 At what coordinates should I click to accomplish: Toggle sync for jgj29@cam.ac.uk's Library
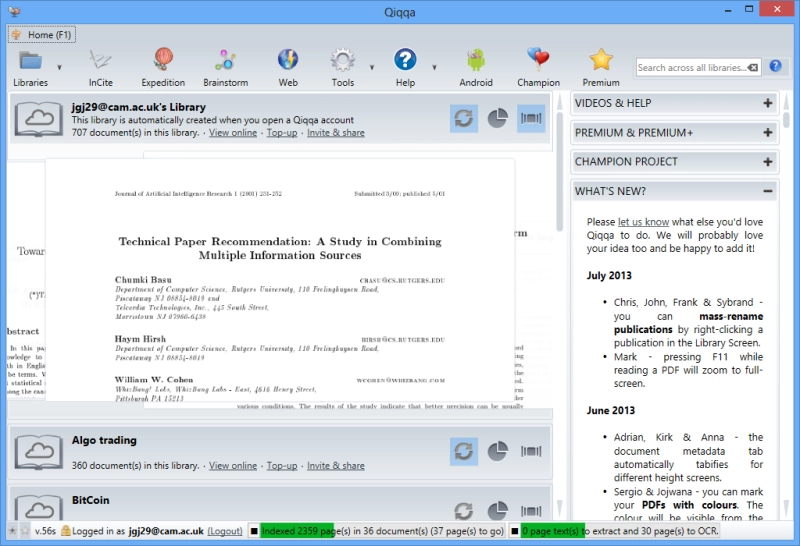[464, 118]
